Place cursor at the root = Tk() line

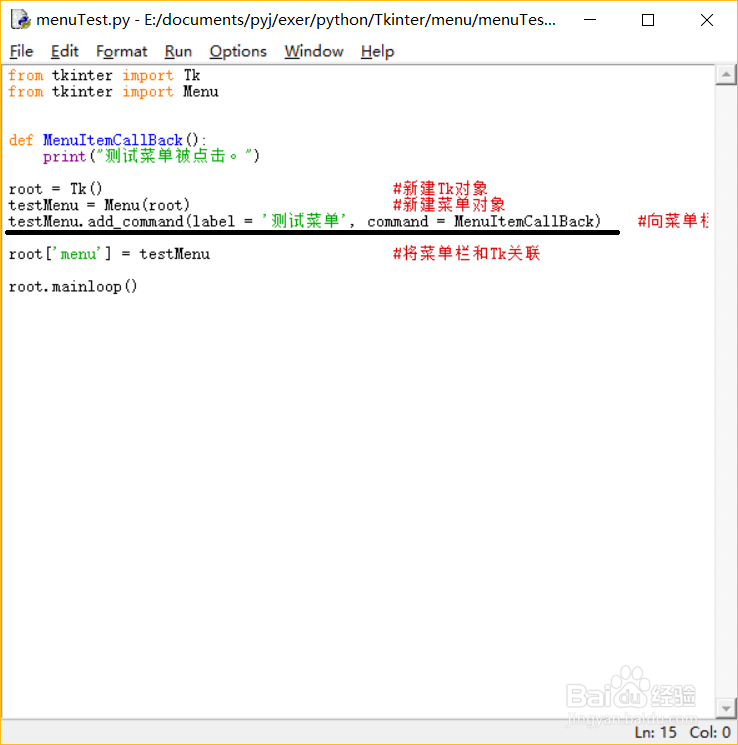(x=55, y=189)
